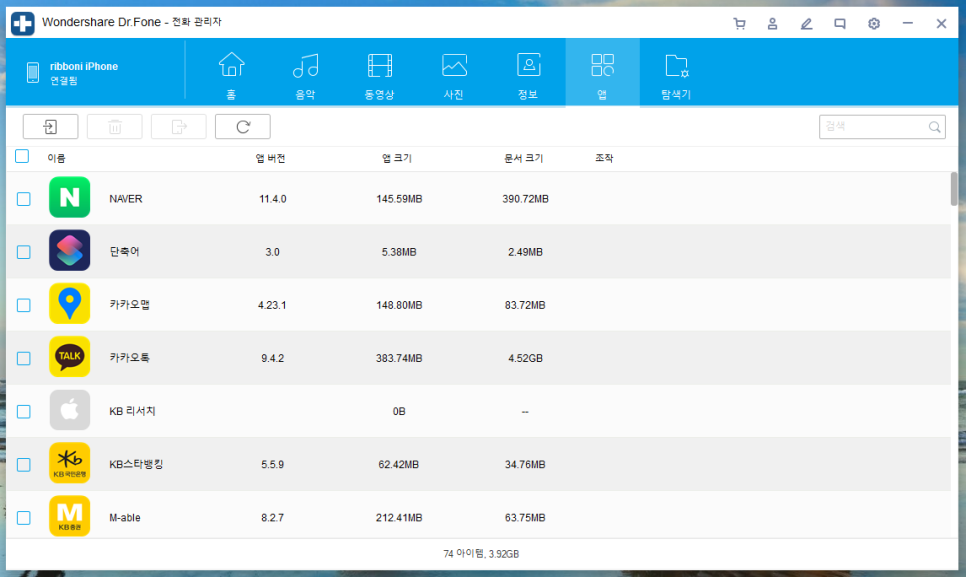Click the Dr.Fone plus logo icon
966x577 pixels.
tap(23, 23)
